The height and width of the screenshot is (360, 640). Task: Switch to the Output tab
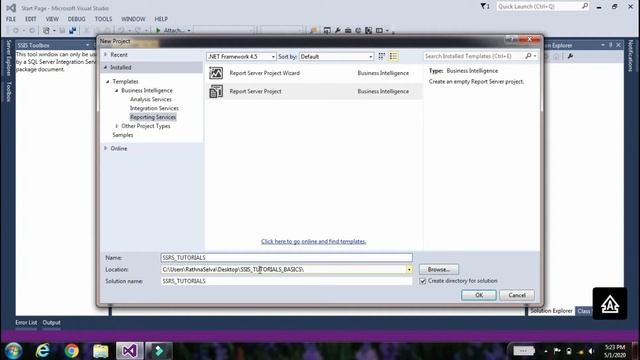(x=51, y=322)
